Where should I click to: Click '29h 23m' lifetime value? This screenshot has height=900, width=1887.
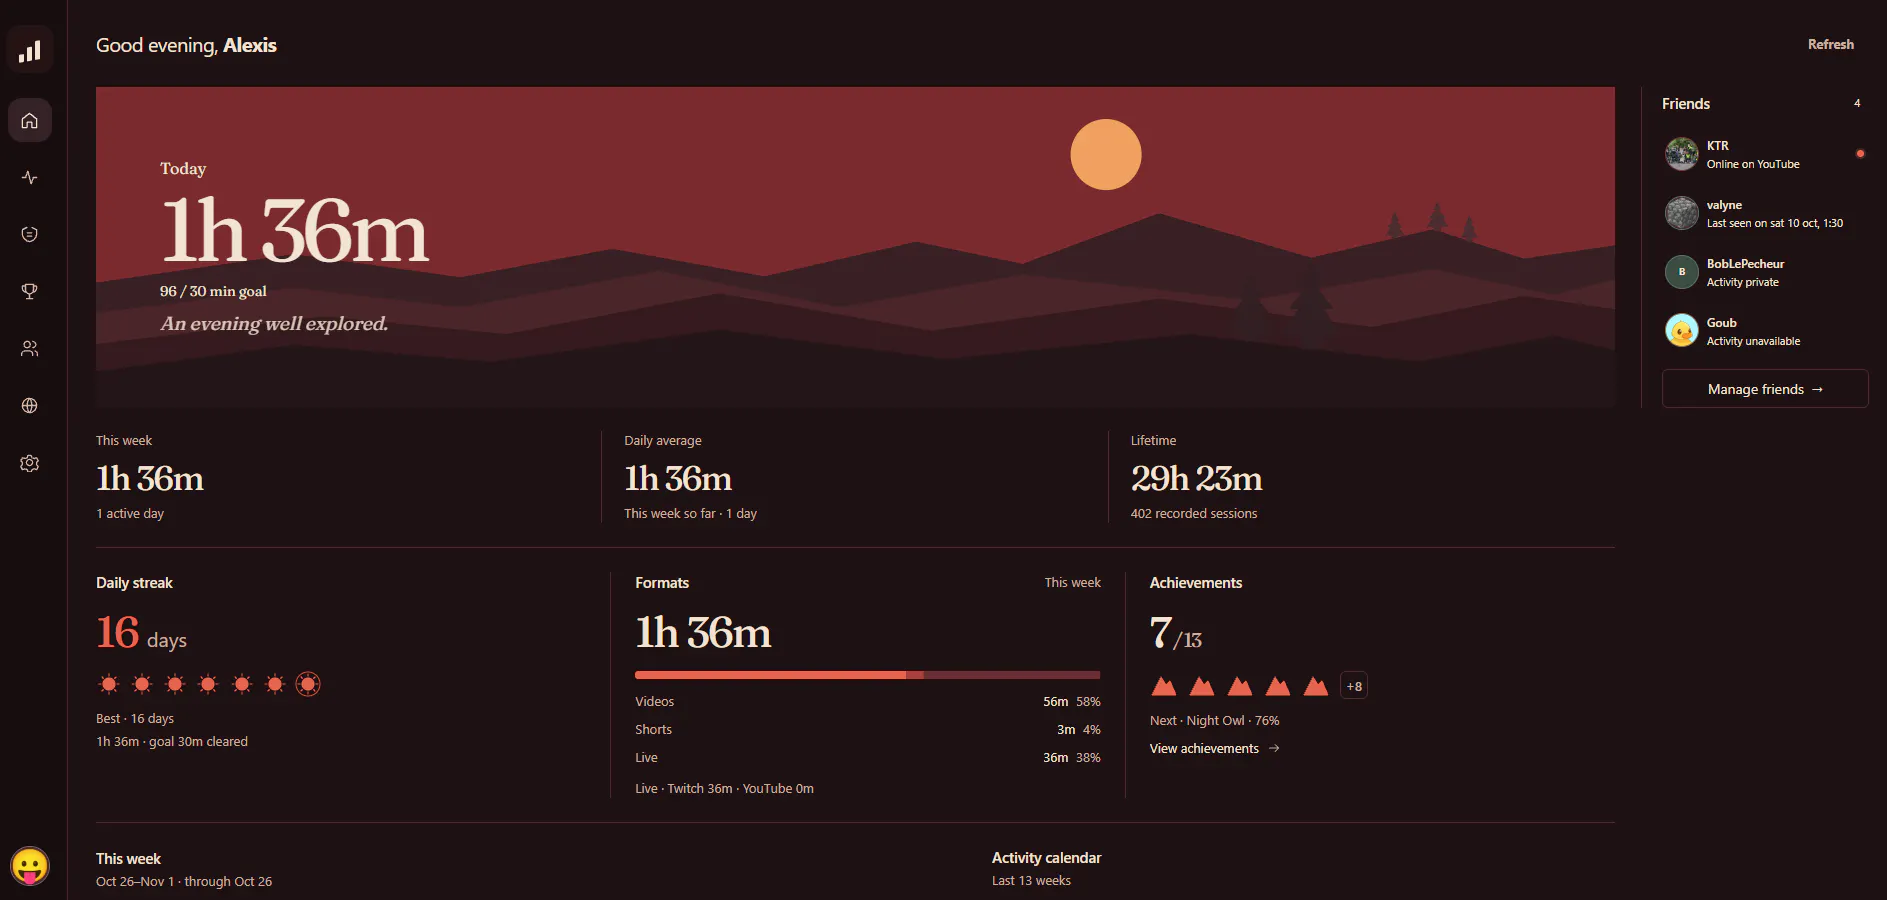(1196, 479)
